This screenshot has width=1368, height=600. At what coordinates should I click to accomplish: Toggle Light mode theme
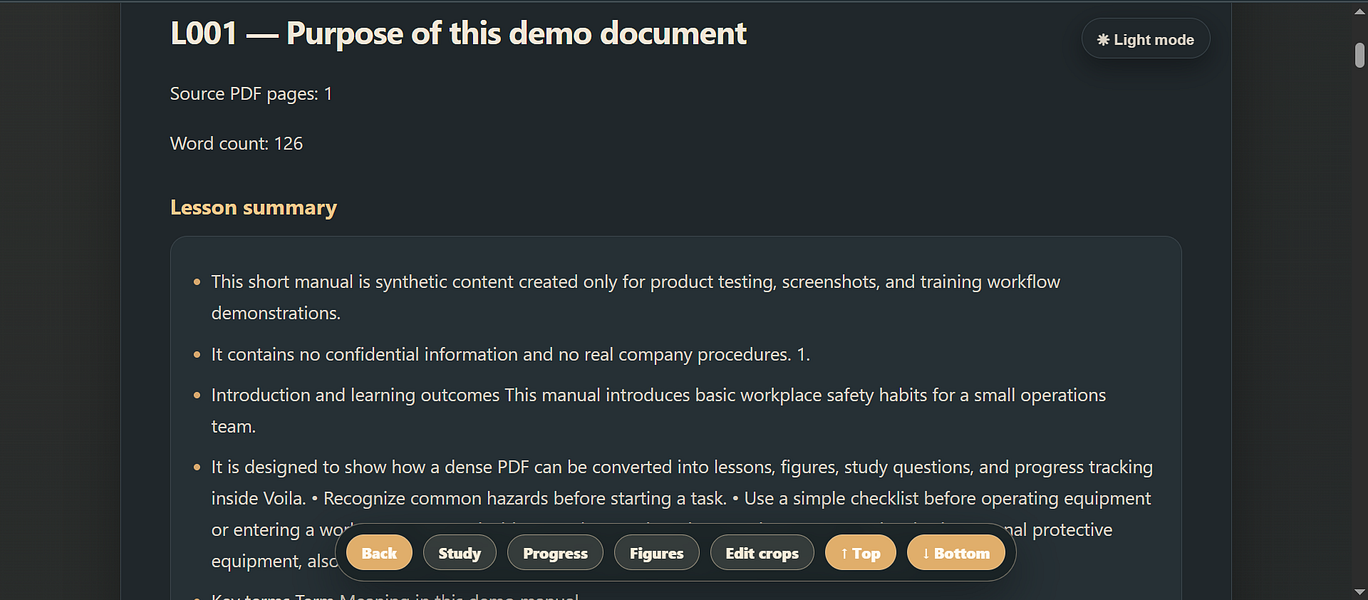click(1146, 39)
